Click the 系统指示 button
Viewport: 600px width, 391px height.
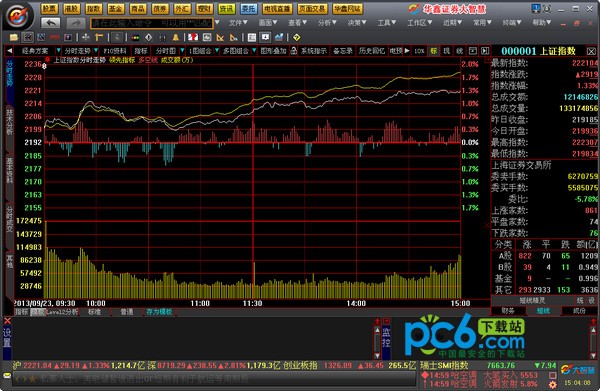pyautogui.click(x=314, y=51)
